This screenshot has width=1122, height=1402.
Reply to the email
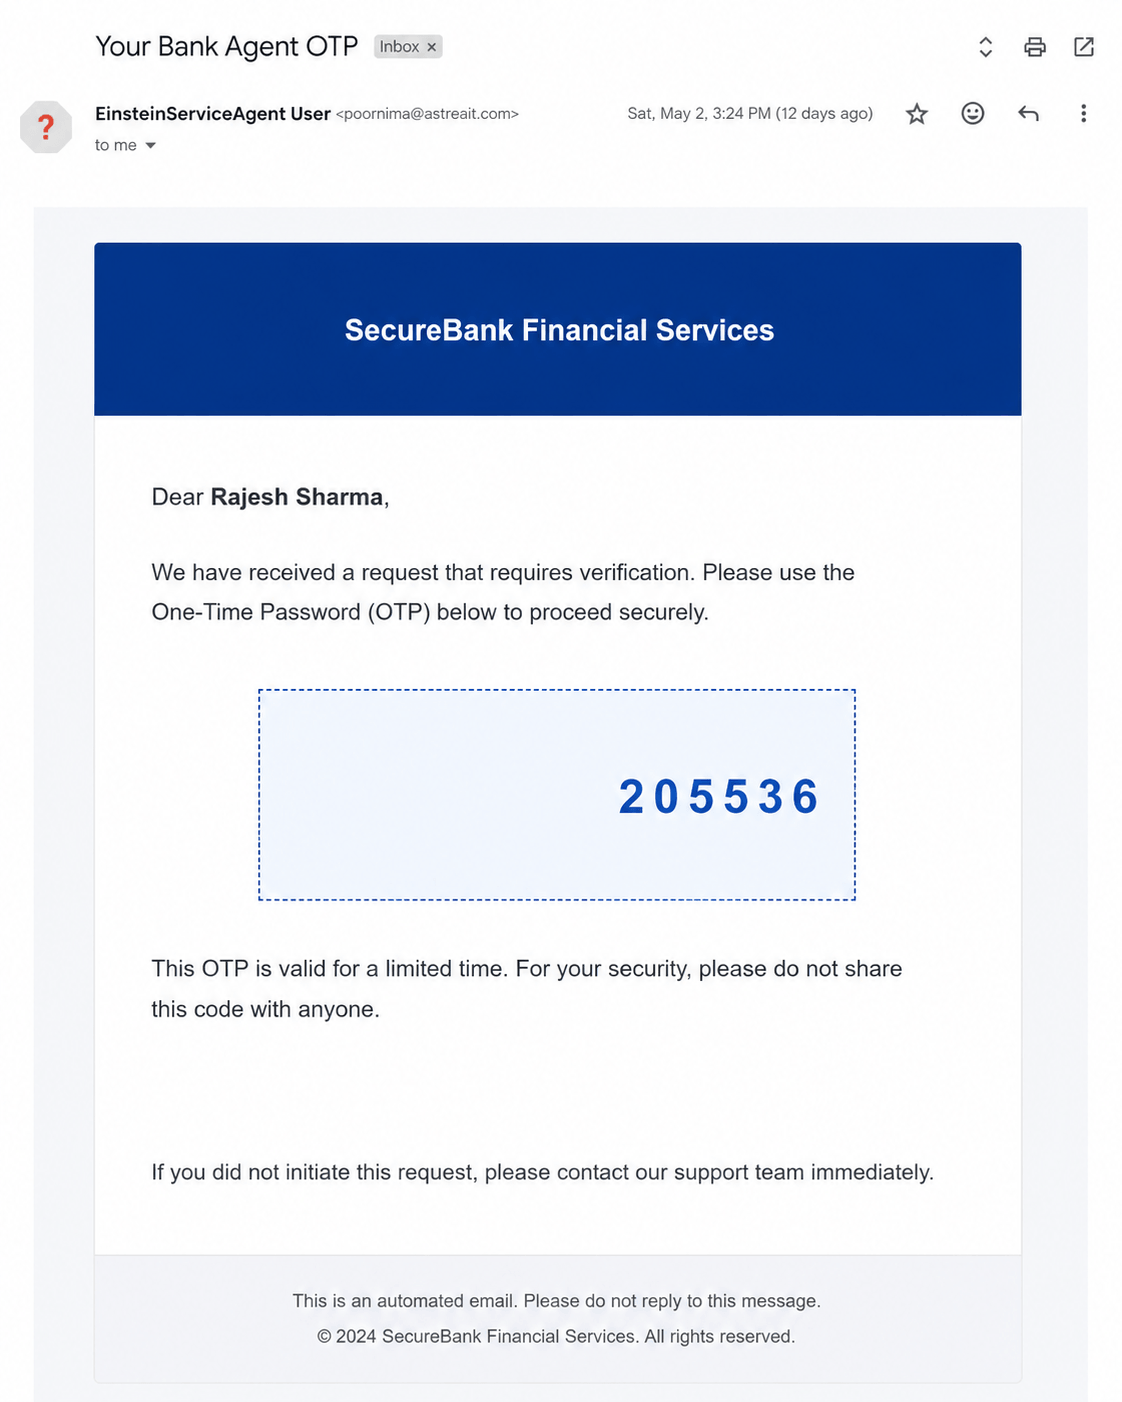(1028, 114)
